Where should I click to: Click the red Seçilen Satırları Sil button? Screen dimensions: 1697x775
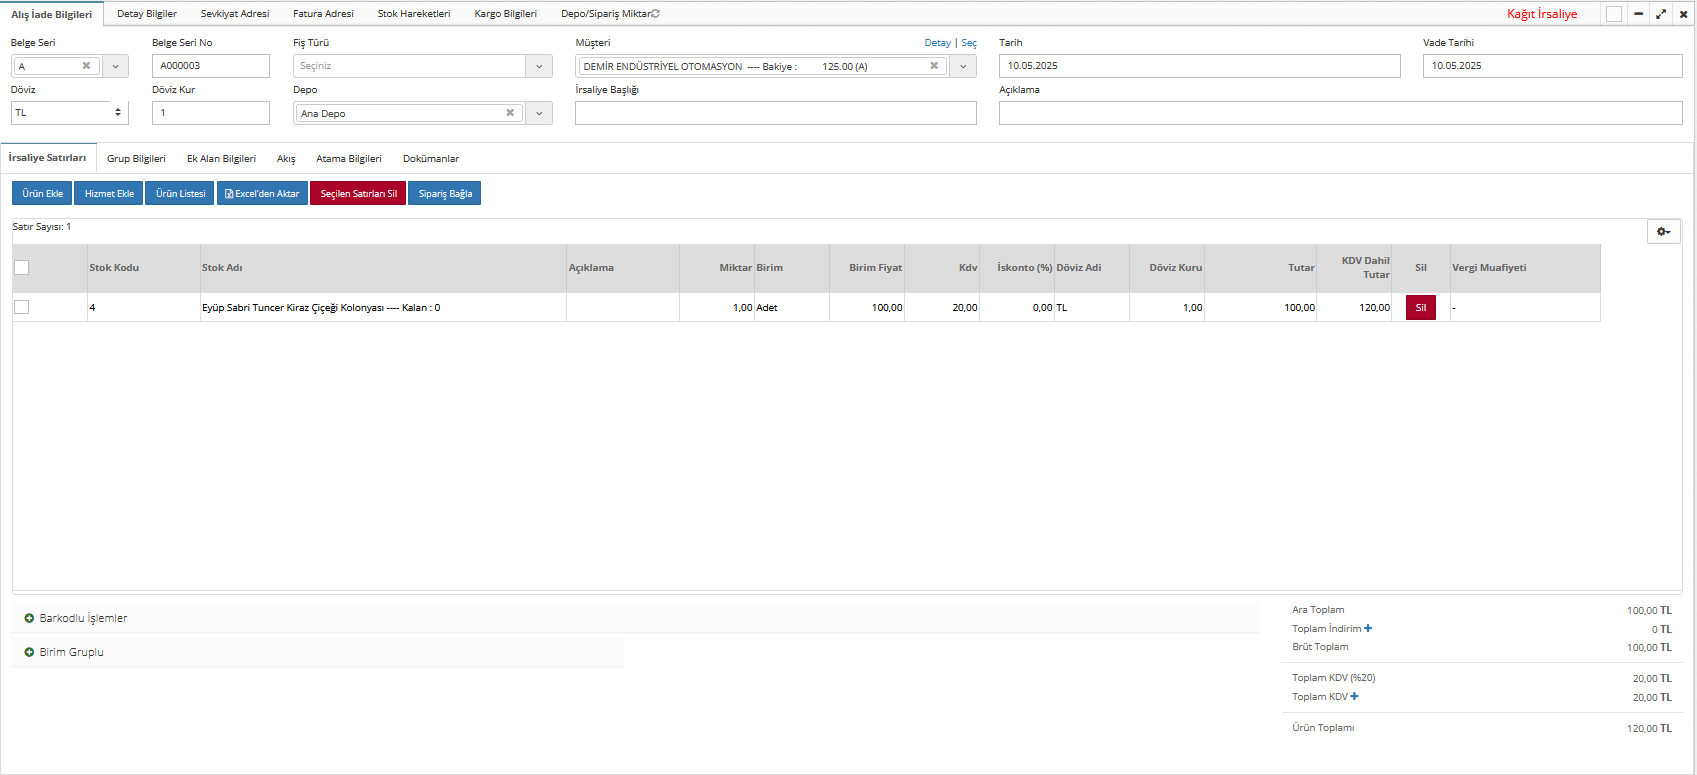(x=358, y=194)
